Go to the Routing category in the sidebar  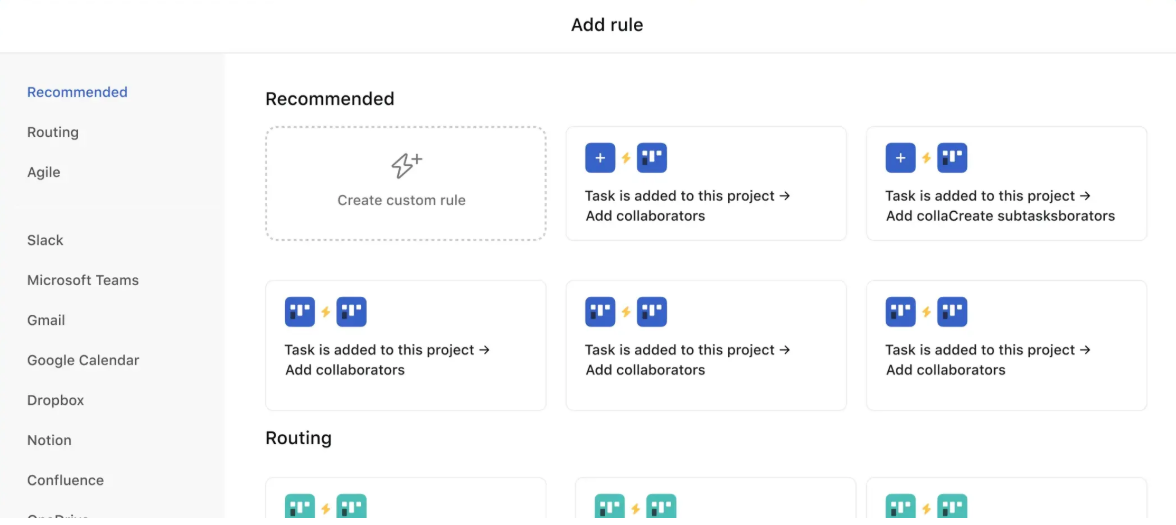(52, 132)
